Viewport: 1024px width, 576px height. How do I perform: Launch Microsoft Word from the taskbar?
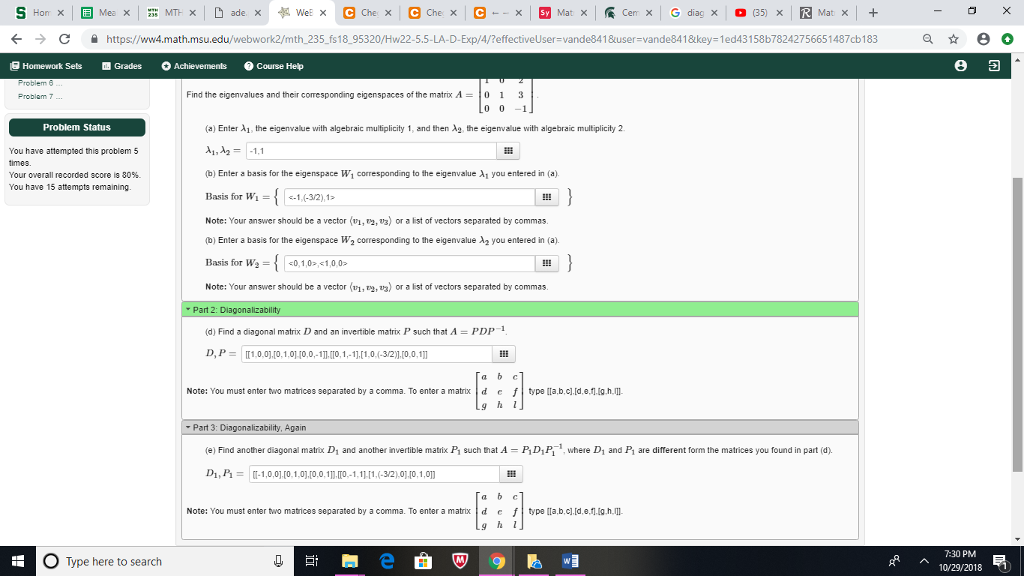[x=569, y=562]
